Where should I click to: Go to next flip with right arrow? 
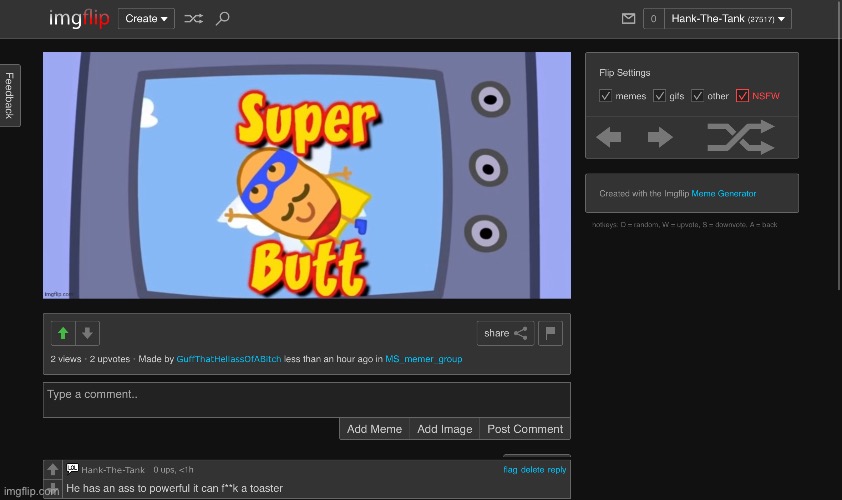660,137
